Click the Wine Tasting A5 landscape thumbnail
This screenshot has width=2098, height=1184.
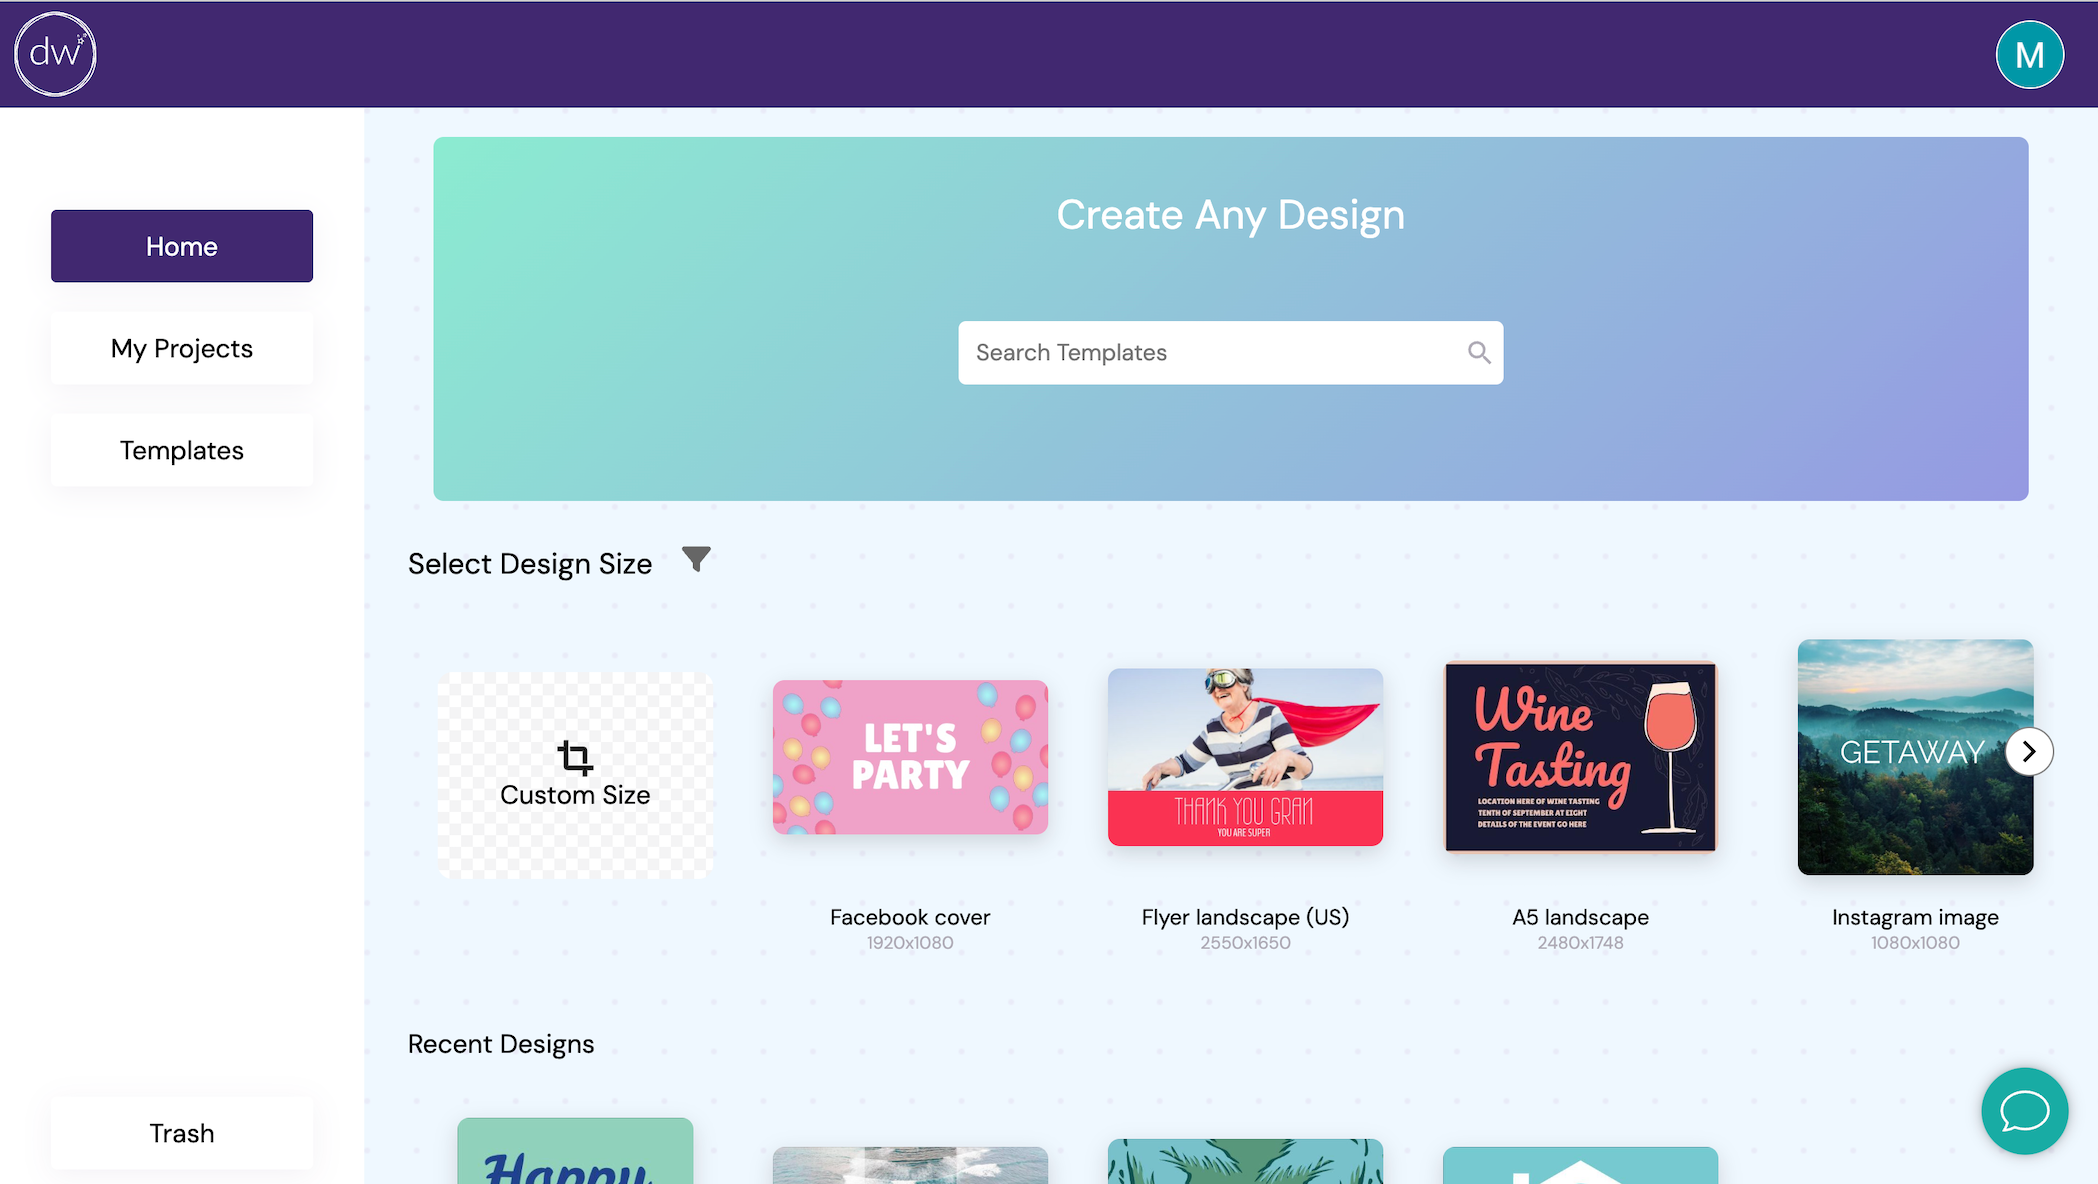[x=1581, y=756]
